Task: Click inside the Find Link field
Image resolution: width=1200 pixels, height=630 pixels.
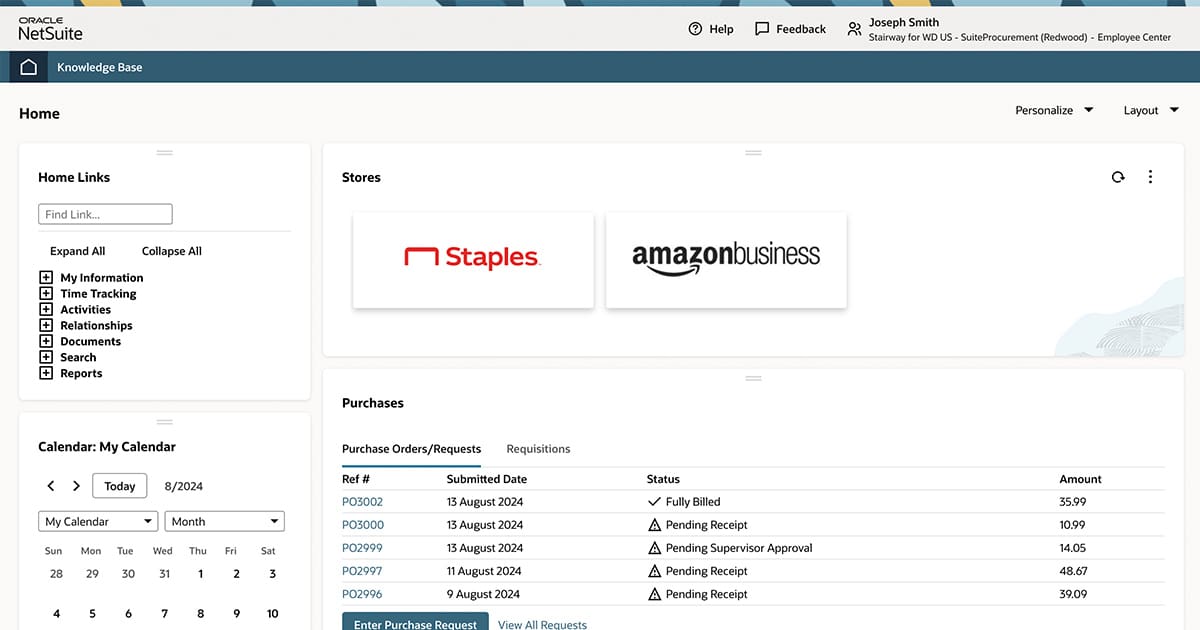Action: coord(105,213)
